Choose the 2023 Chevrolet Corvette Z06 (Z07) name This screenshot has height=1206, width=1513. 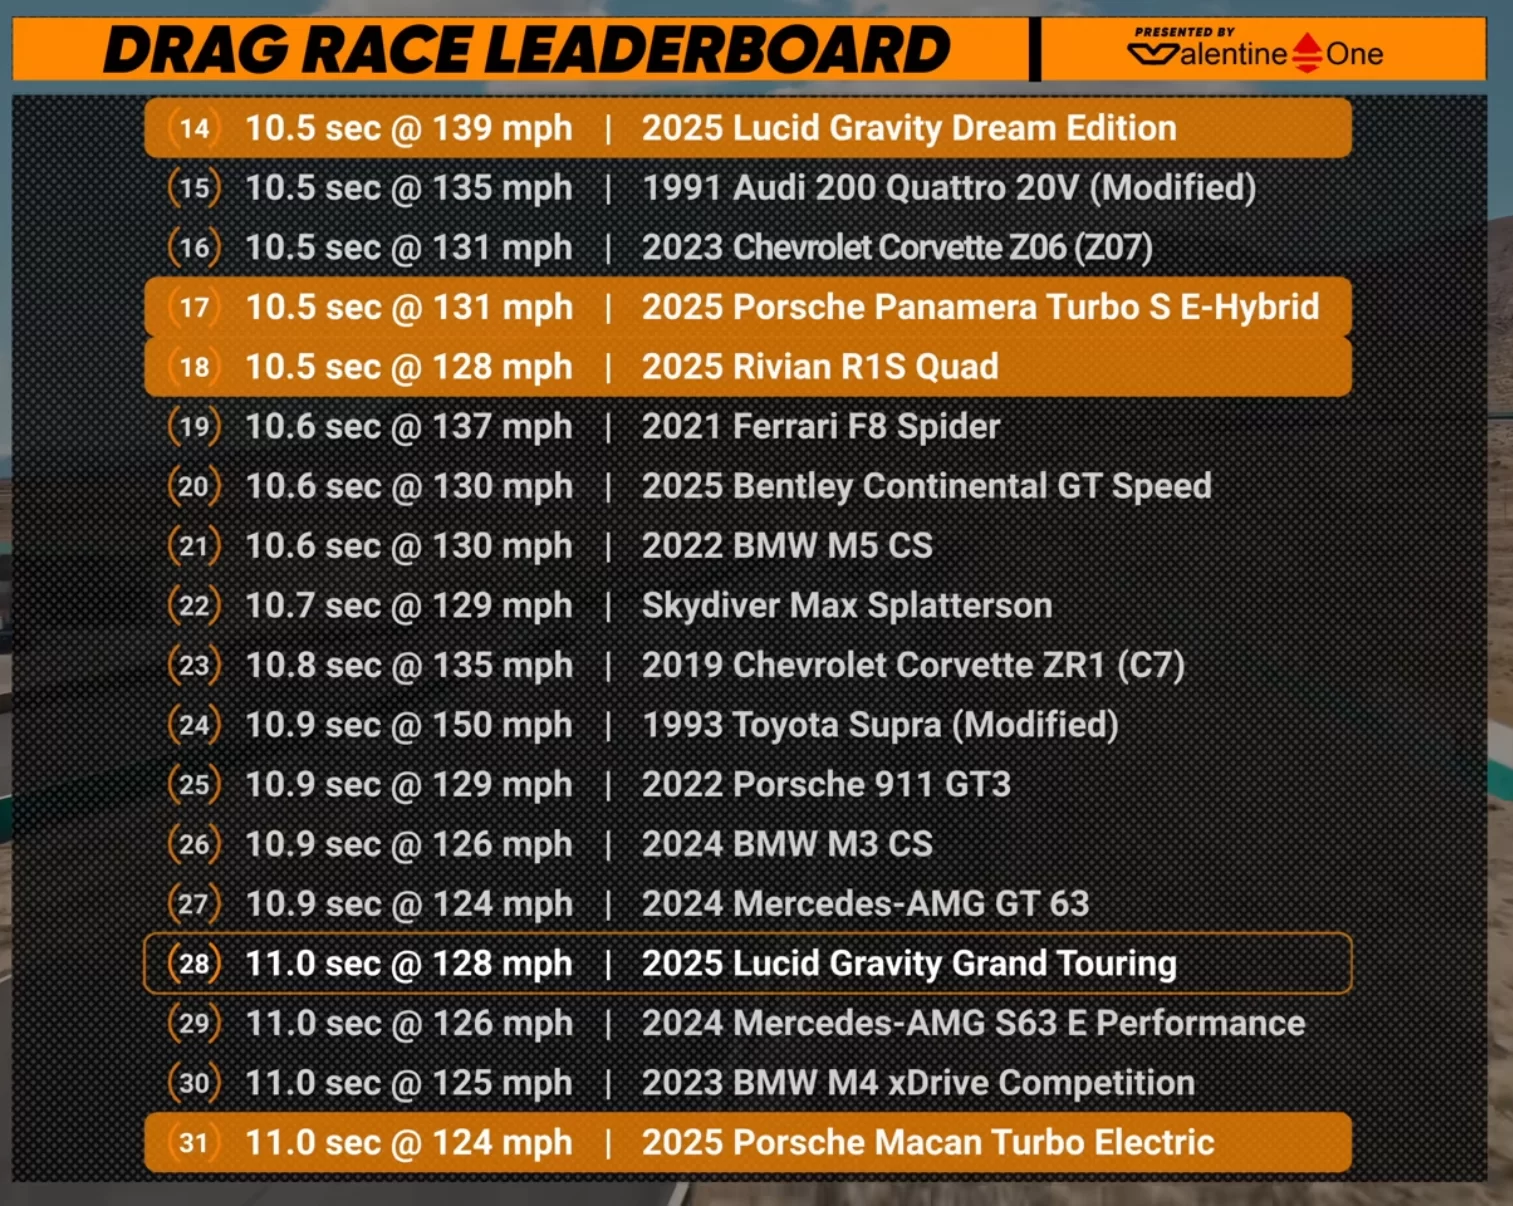click(897, 247)
